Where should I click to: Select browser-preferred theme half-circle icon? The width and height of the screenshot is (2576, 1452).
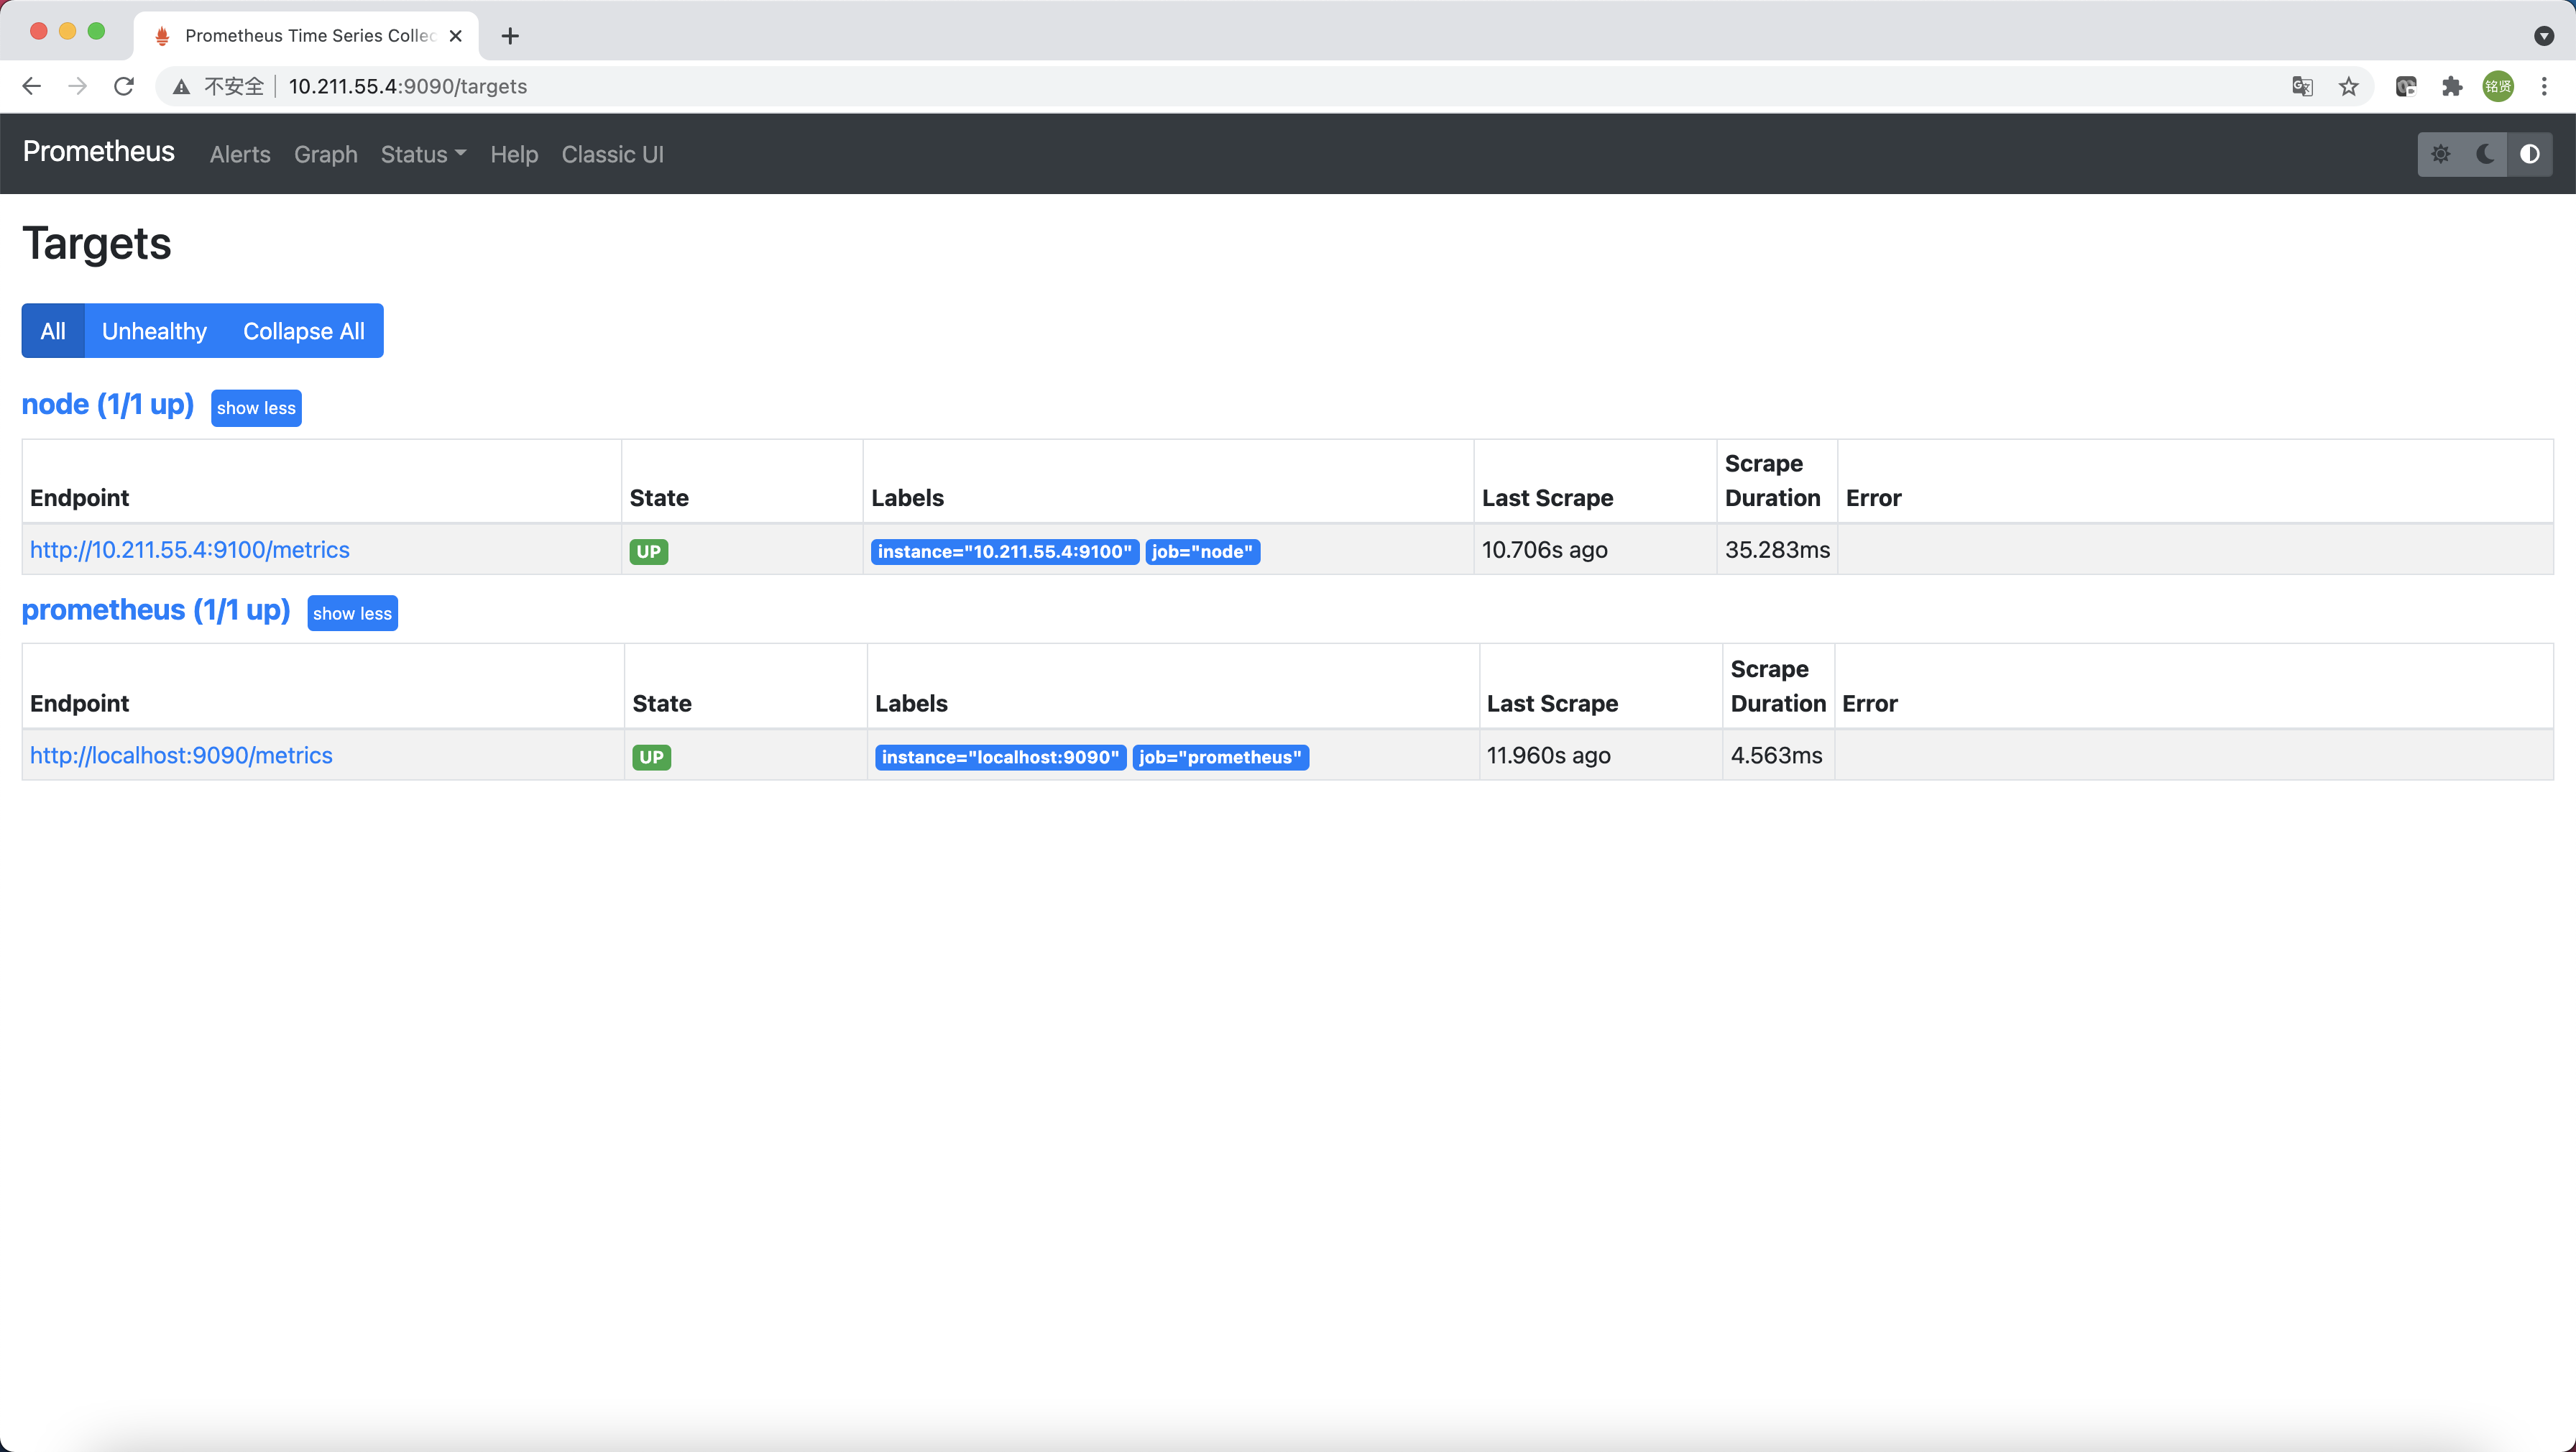pyautogui.click(x=2529, y=154)
